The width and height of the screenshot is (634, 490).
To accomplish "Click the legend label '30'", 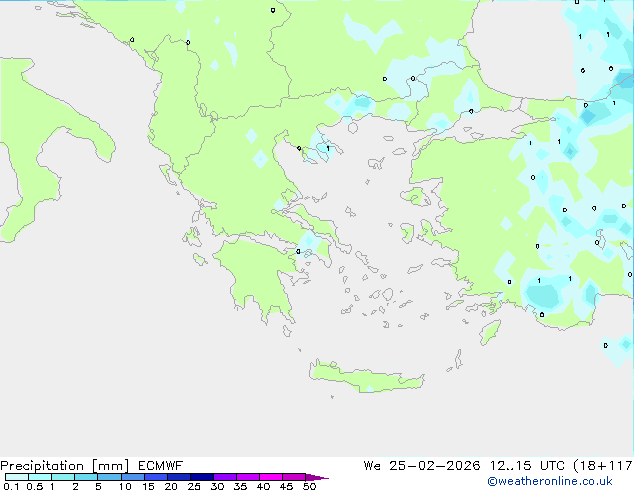I will [x=217, y=486].
